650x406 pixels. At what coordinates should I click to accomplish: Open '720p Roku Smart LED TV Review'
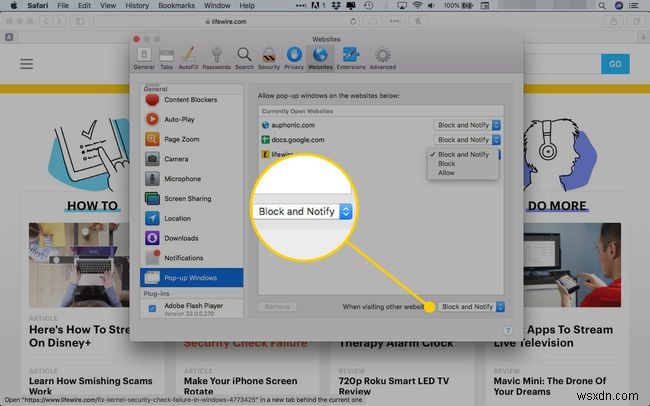pyautogui.click(x=394, y=386)
